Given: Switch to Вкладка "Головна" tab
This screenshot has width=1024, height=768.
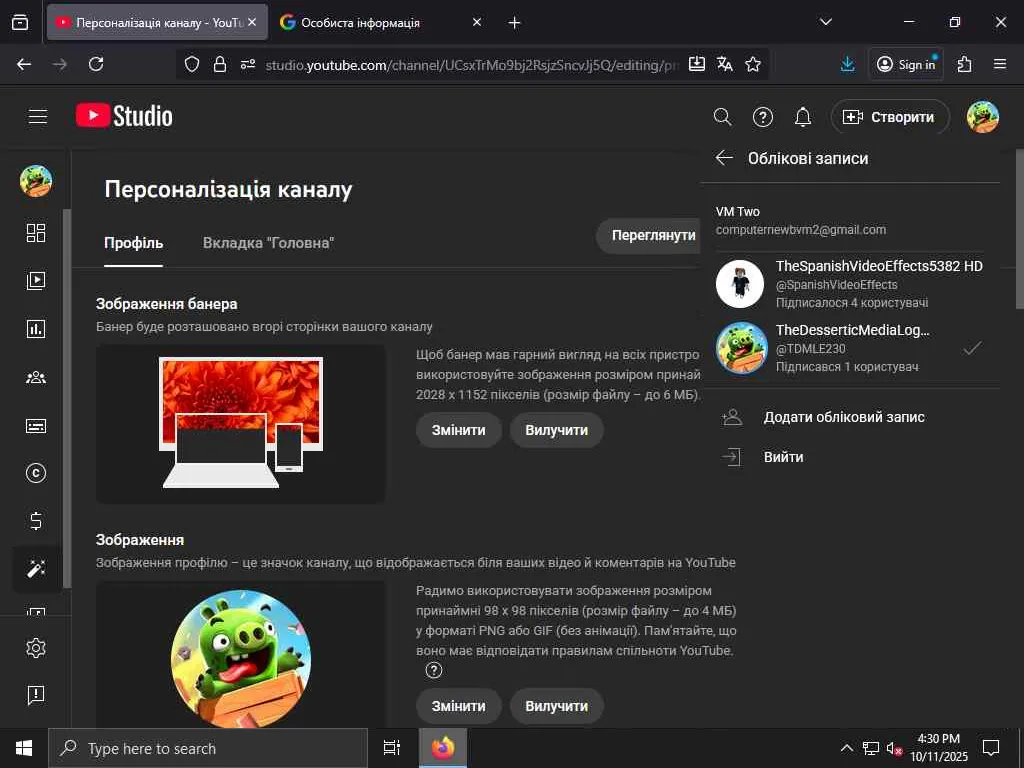Looking at the screenshot, I should pyautogui.click(x=268, y=243).
